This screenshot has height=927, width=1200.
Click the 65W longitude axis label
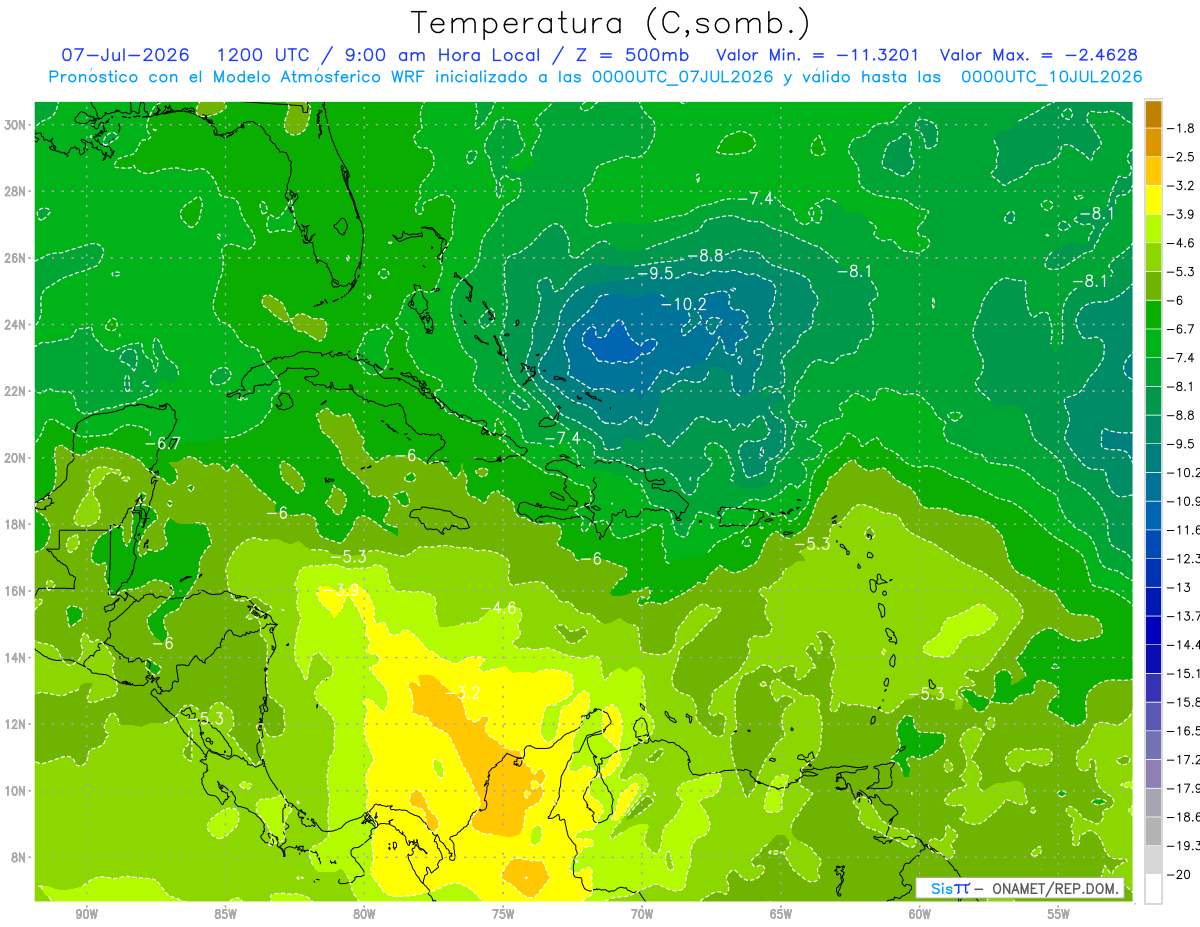click(781, 915)
